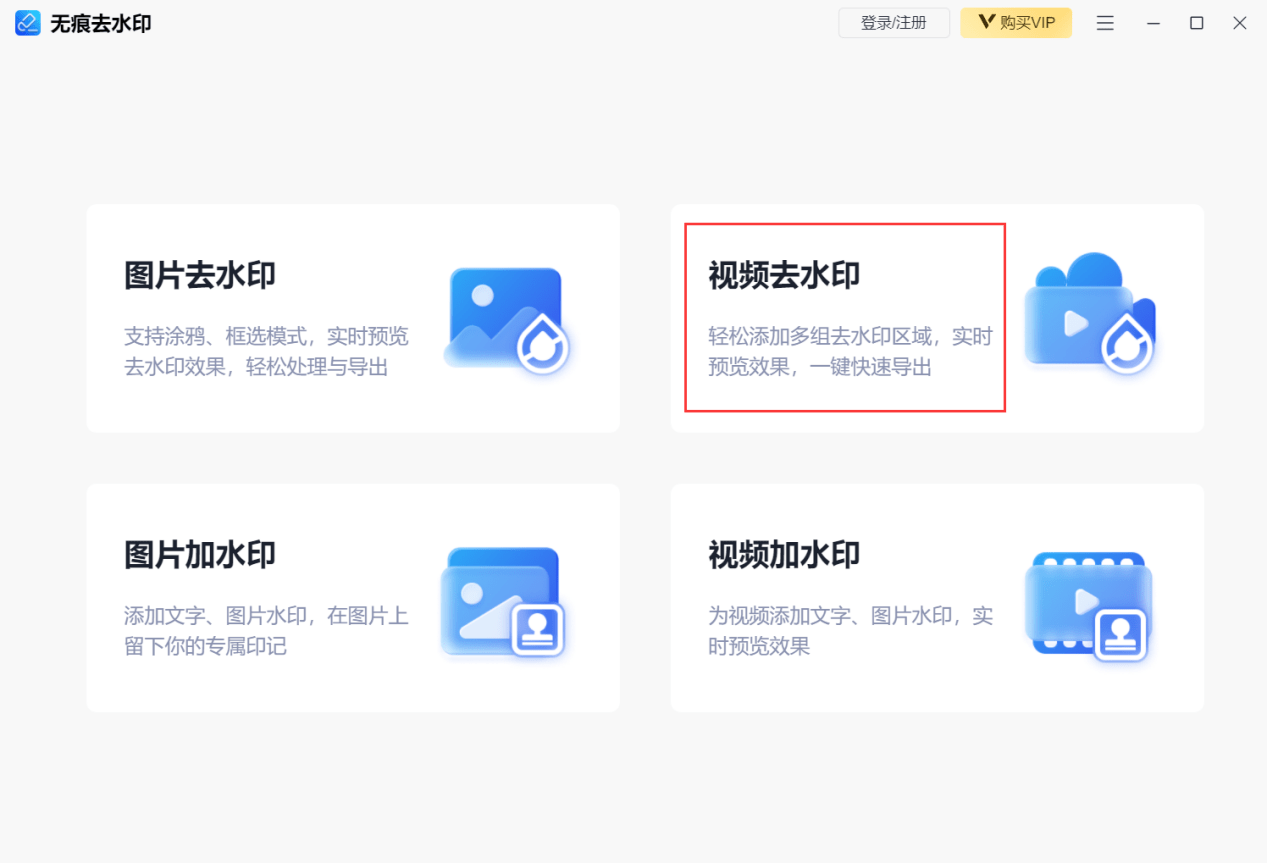Image resolution: width=1267 pixels, height=863 pixels.
Task: Open the hamburger menu in title bar
Action: pyautogui.click(x=1105, y=23)
